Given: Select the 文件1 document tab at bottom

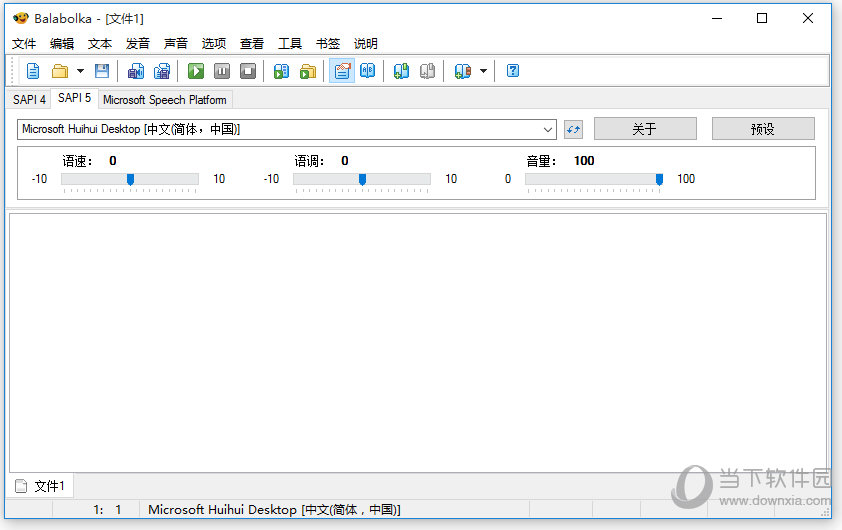Looking at the screenshot, I should pyautogui.click(x=41, y=486).
